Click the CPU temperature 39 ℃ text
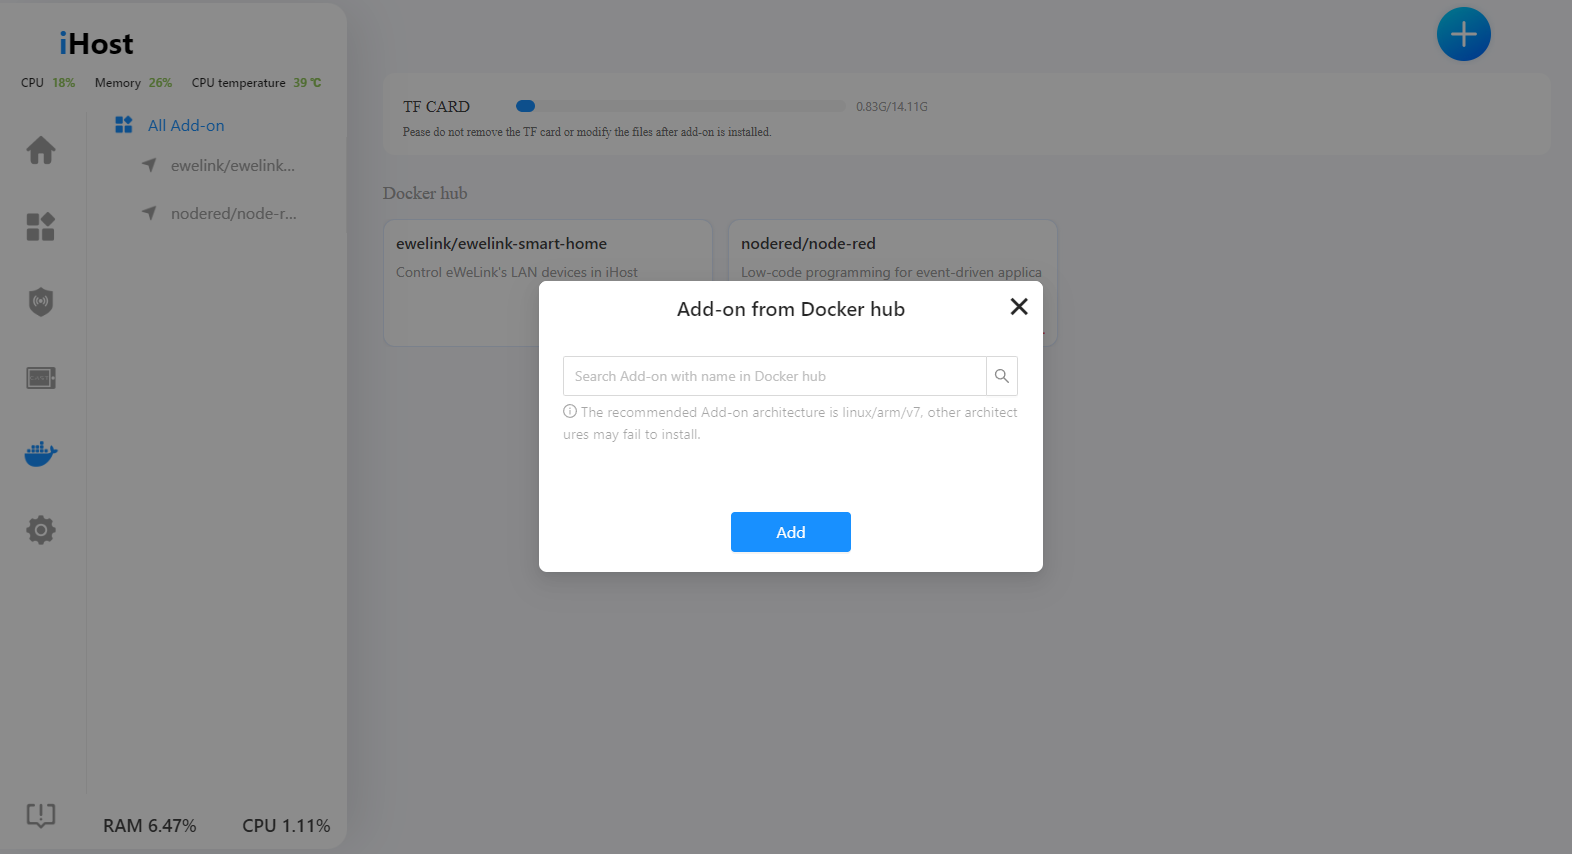Viewport: 1572px width, 854px height. tap(257, 83)
